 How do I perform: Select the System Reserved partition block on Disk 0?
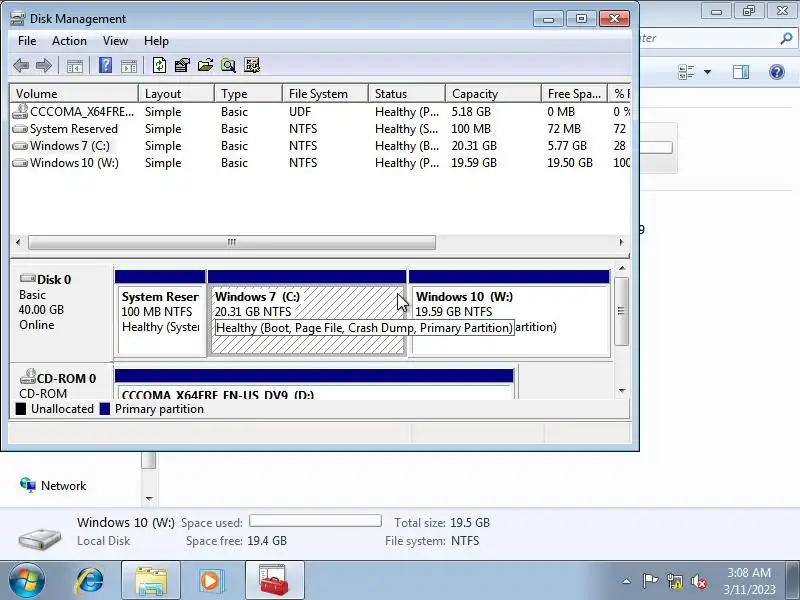[160, 314]
